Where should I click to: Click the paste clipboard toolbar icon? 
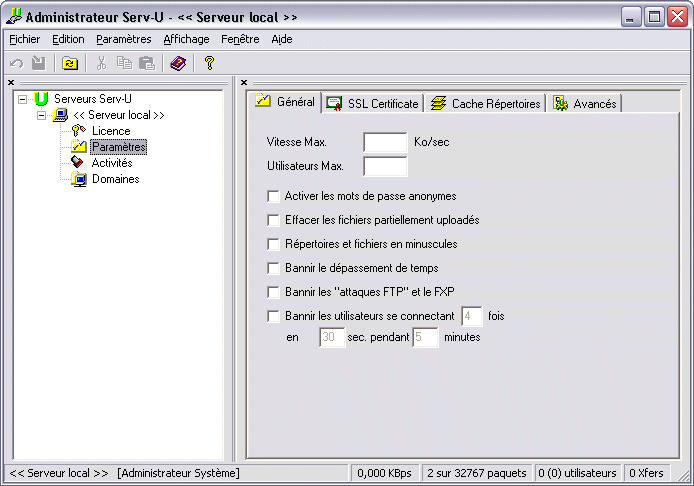pyautogui.click(x=147, y=63)
